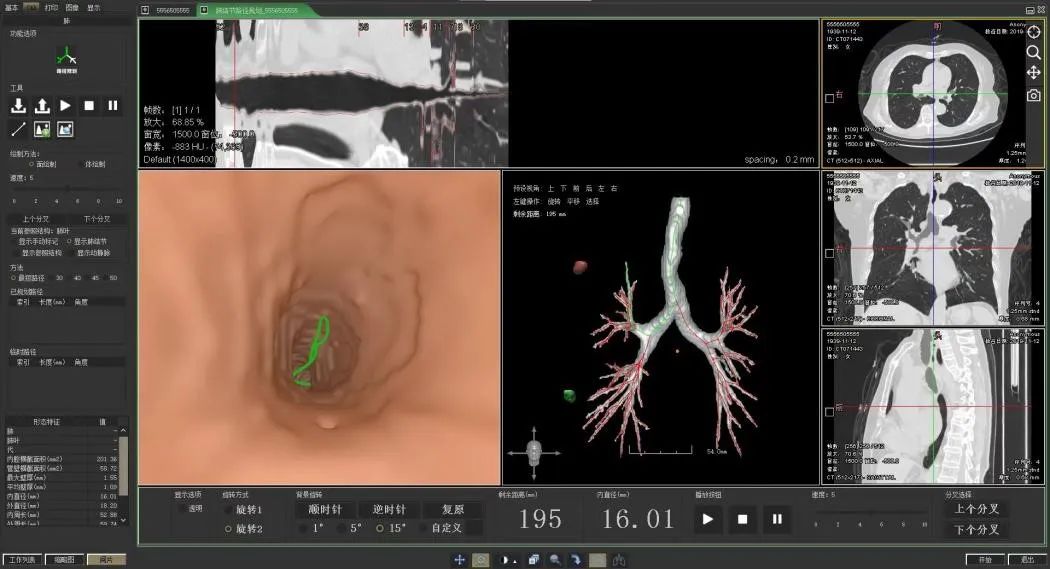Click the crosshair icon beside the axial CT view
This screenshot has width=1050, height=569.
1034,32
